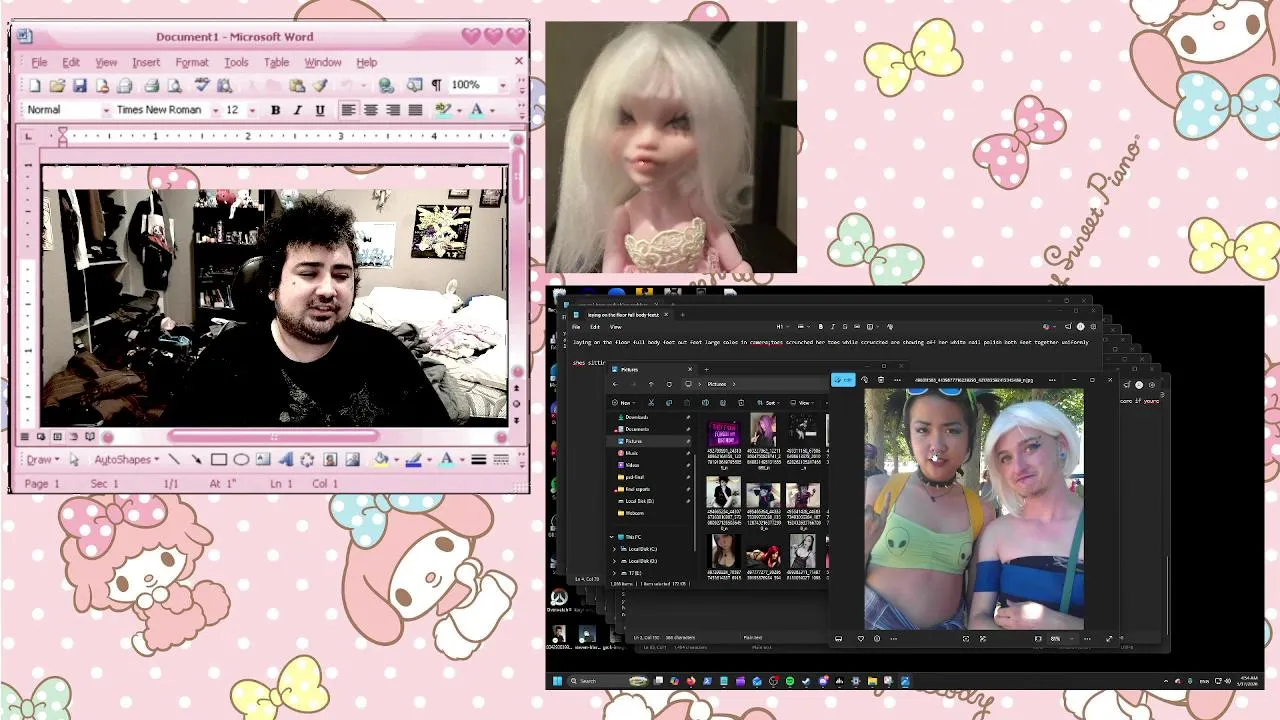Click Sort in the Explorer toolbar

(x=771, y=403)
